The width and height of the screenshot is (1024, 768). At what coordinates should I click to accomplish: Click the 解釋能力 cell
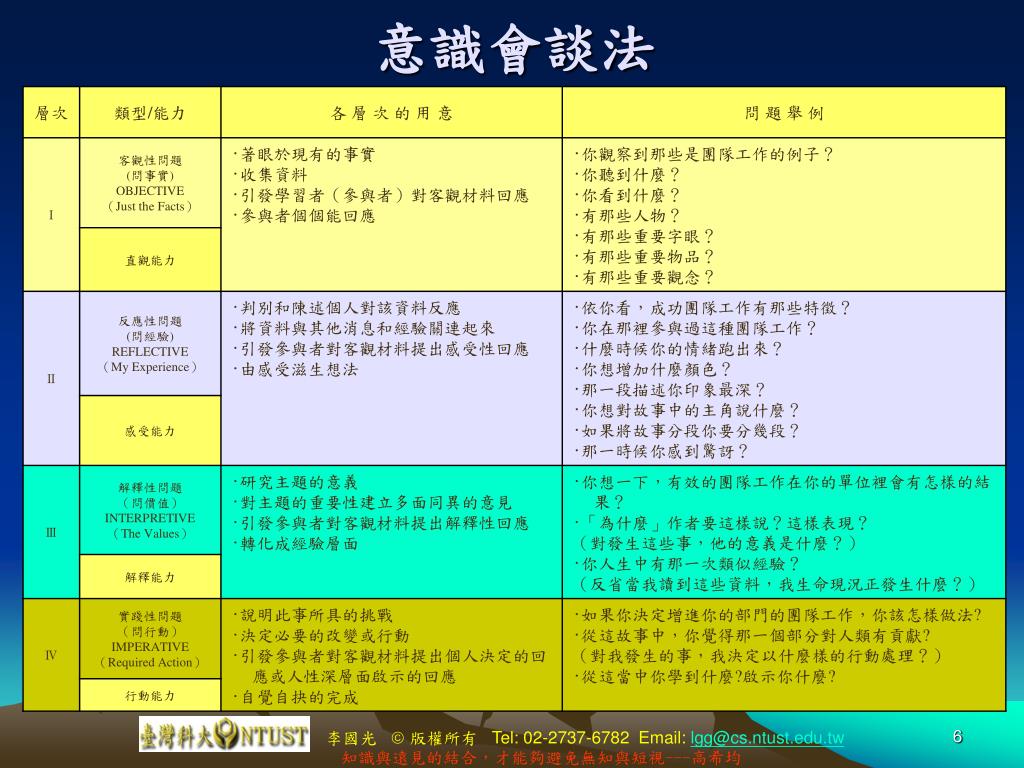[150, 577]
